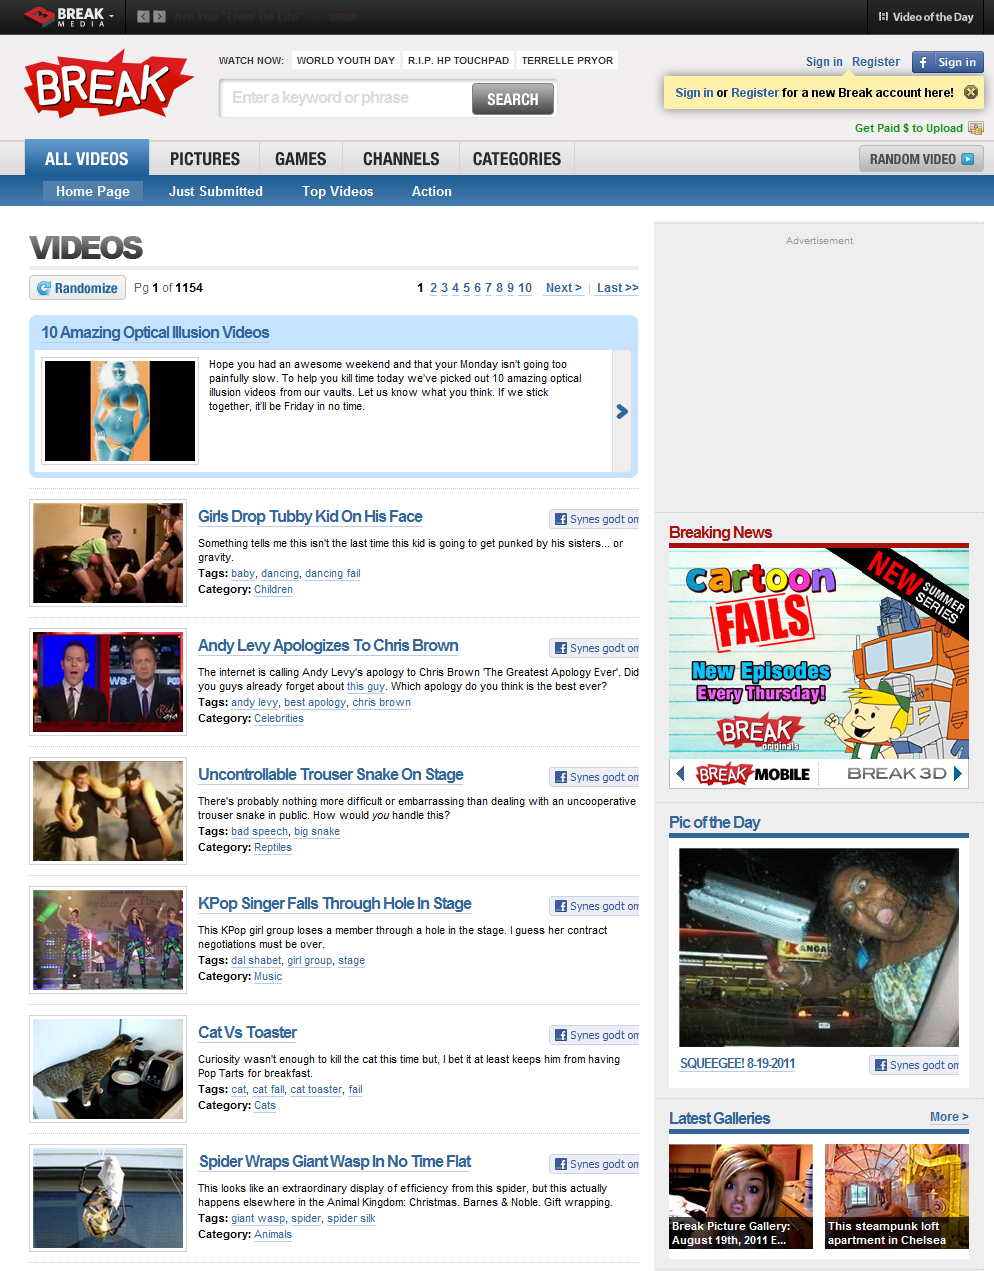Advance featured Optical Illusion slider arrow
This screenshot has width=994, height=1271.
pyautogui.click(x=622, y=411)
